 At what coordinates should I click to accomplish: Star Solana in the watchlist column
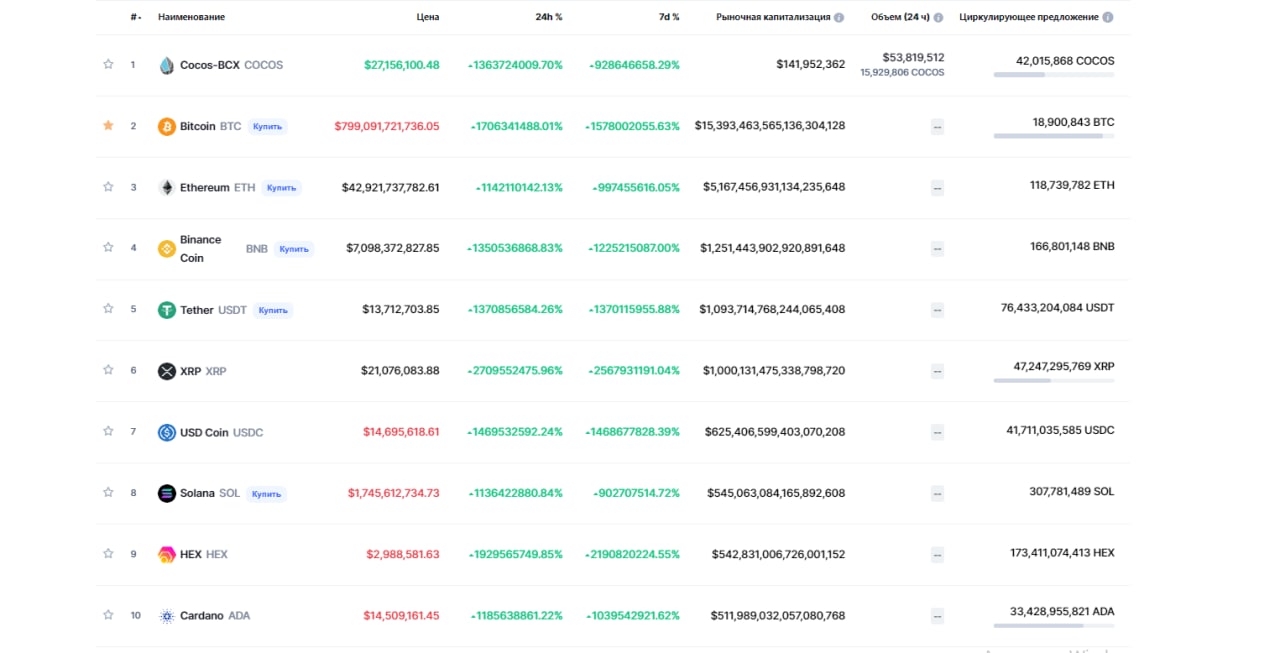pos(108,492)
